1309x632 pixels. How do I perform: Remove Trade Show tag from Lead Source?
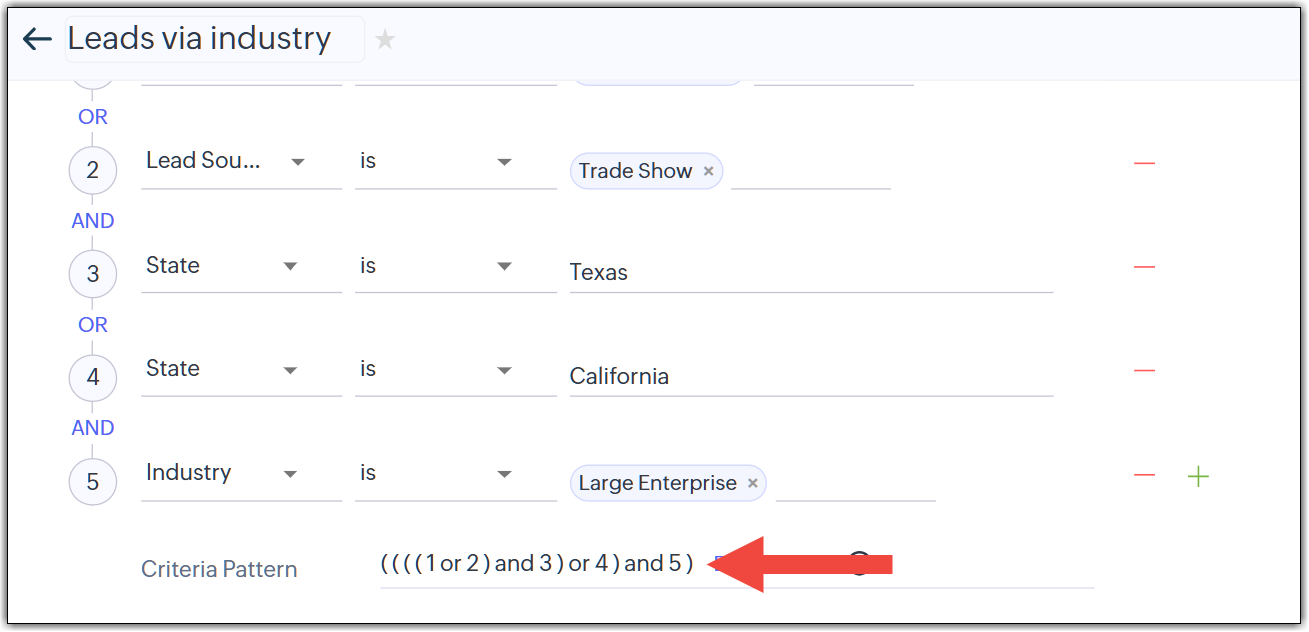pyautogui.click(x=708, y=171)
